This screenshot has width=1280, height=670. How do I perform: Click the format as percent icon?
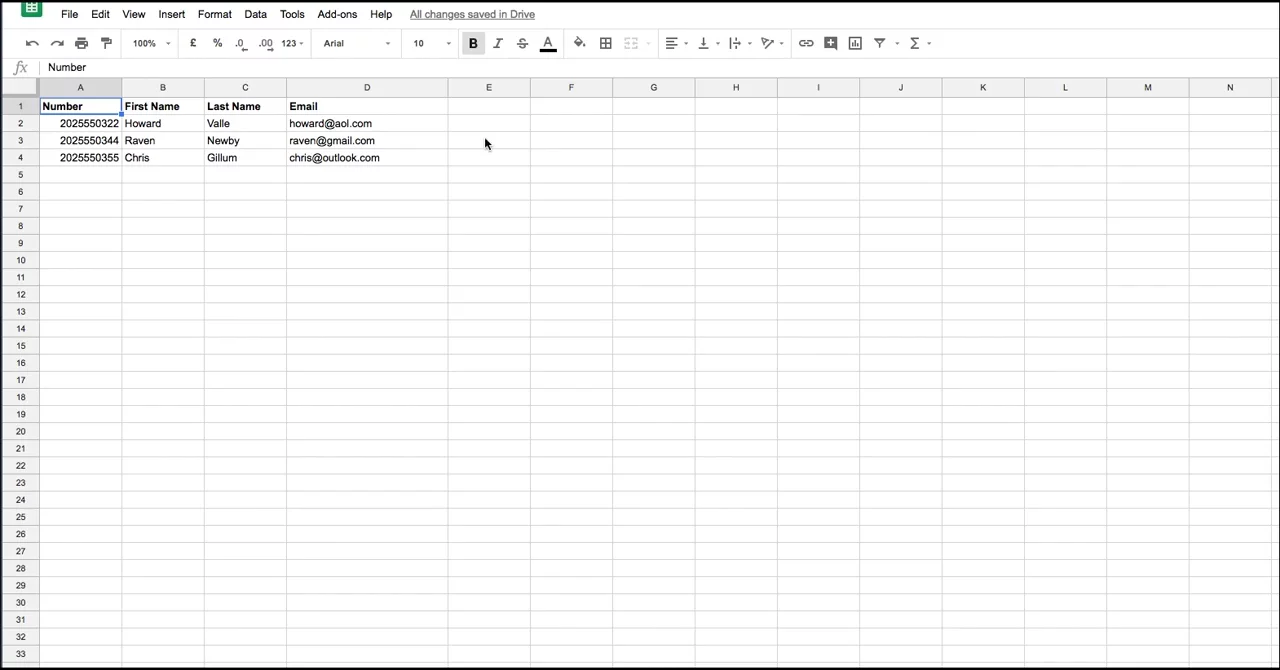[217, 43]
